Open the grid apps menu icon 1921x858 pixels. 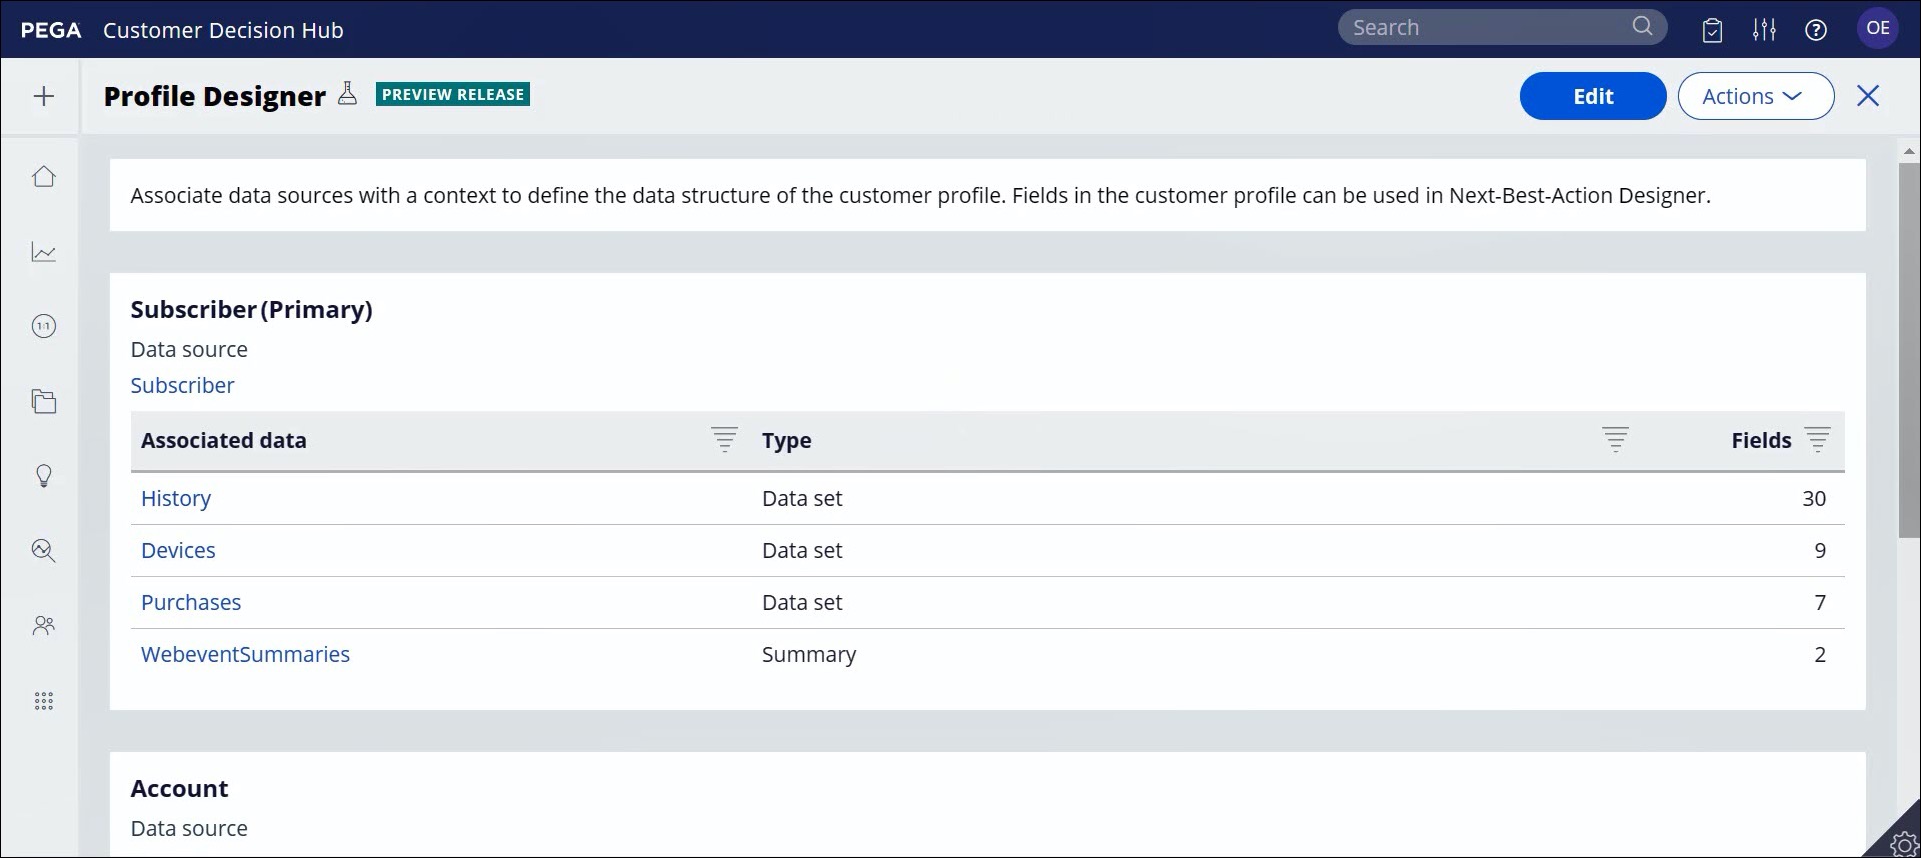[43, 701]
